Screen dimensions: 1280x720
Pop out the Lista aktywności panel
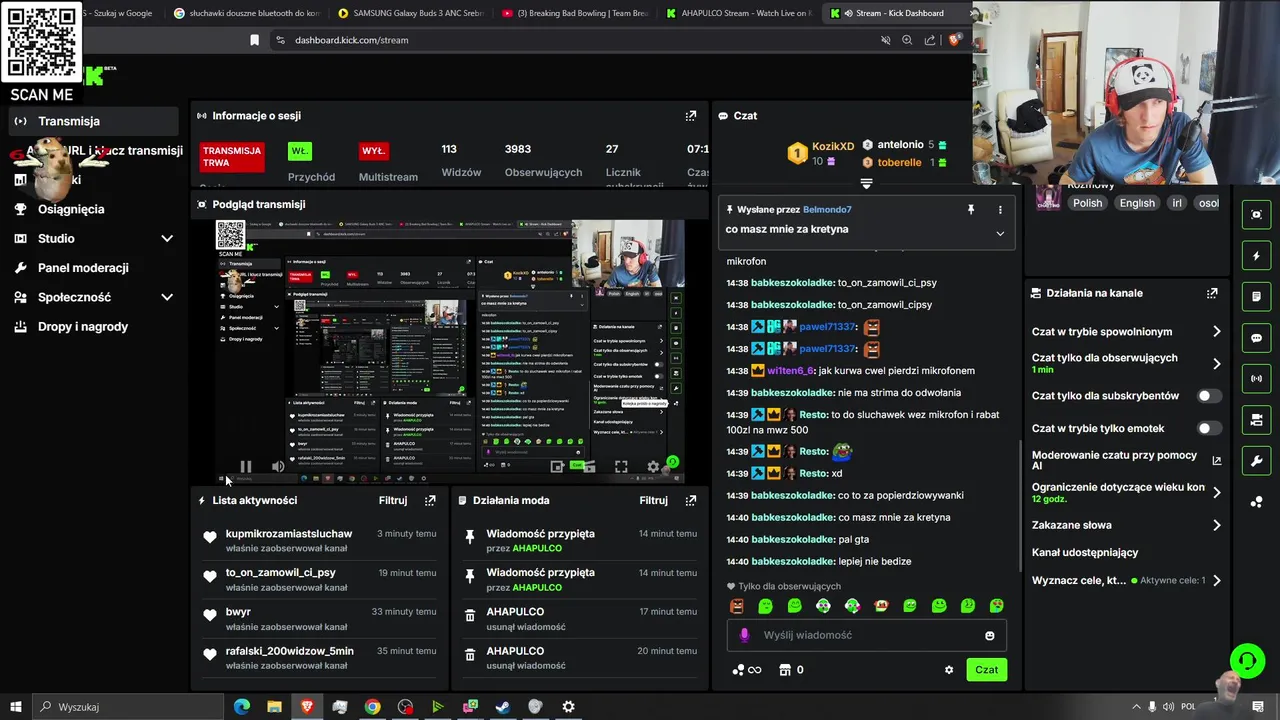tap(430, 500)
